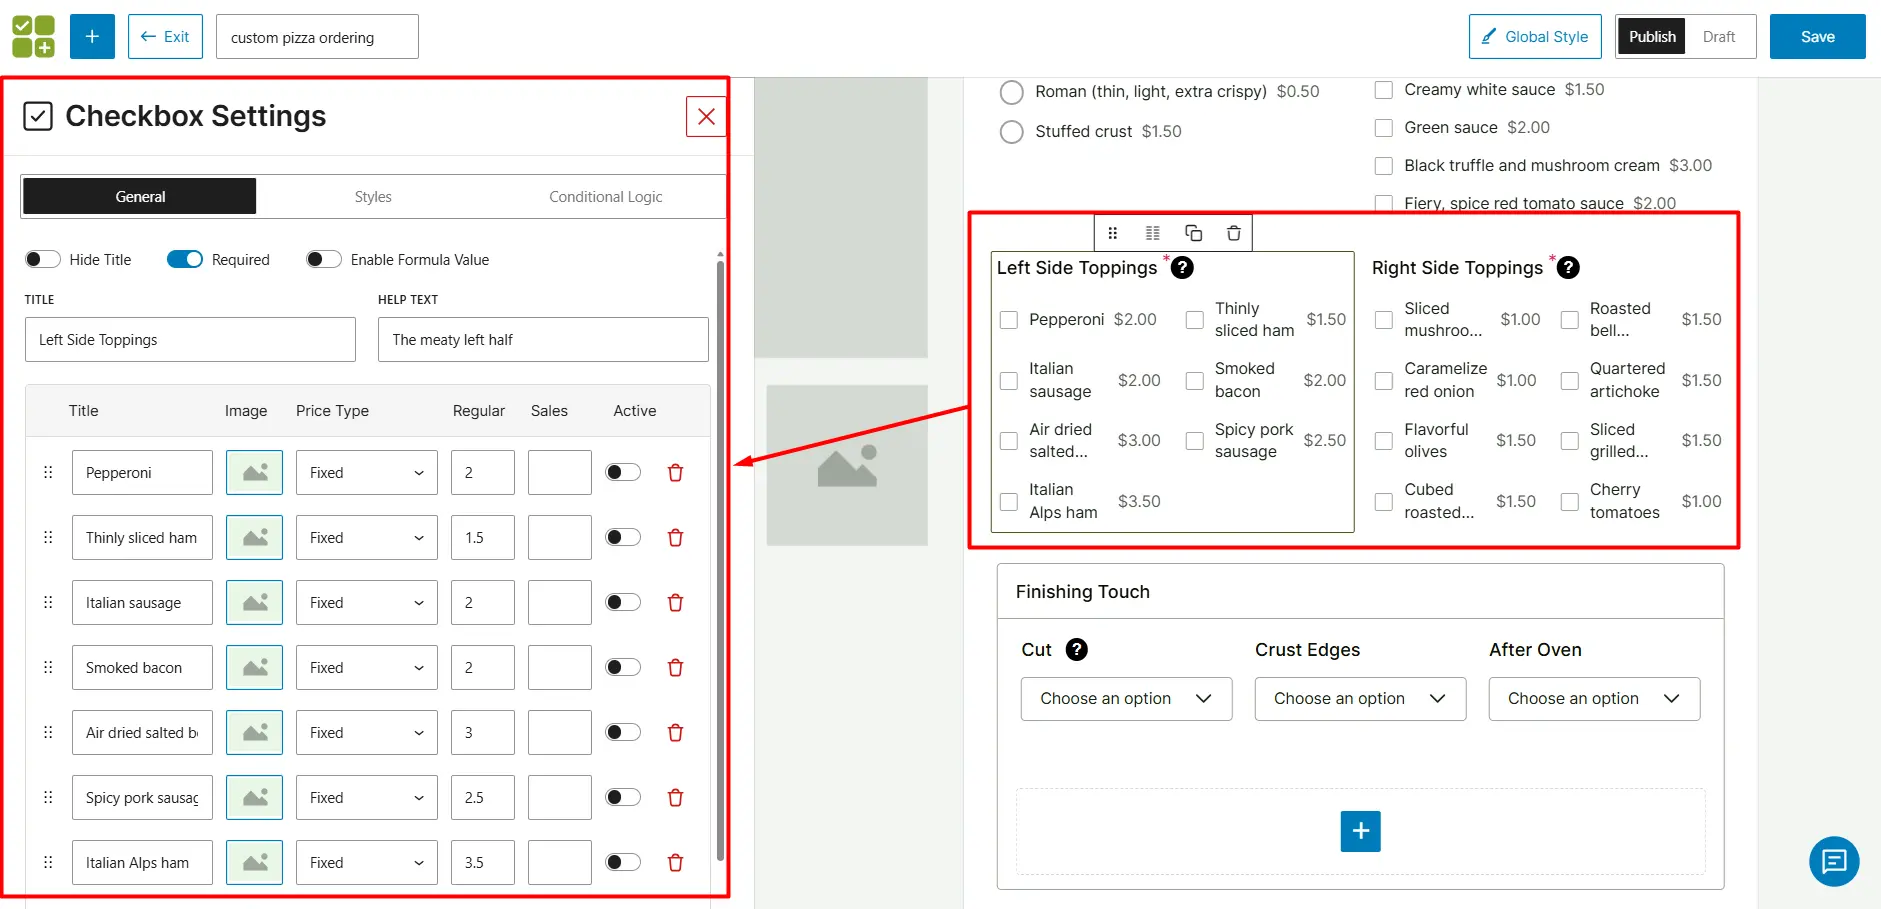Switch to the Styles tab
The width and height of the screenshot is (1881, 909).
(372, 196)
